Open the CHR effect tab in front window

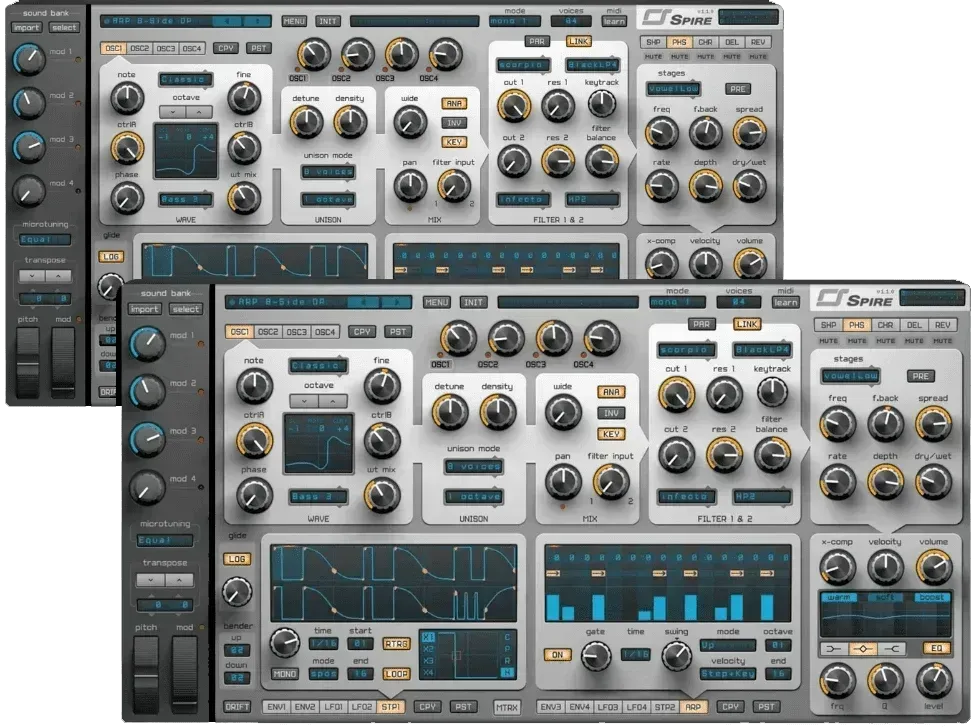click(885, 325)
